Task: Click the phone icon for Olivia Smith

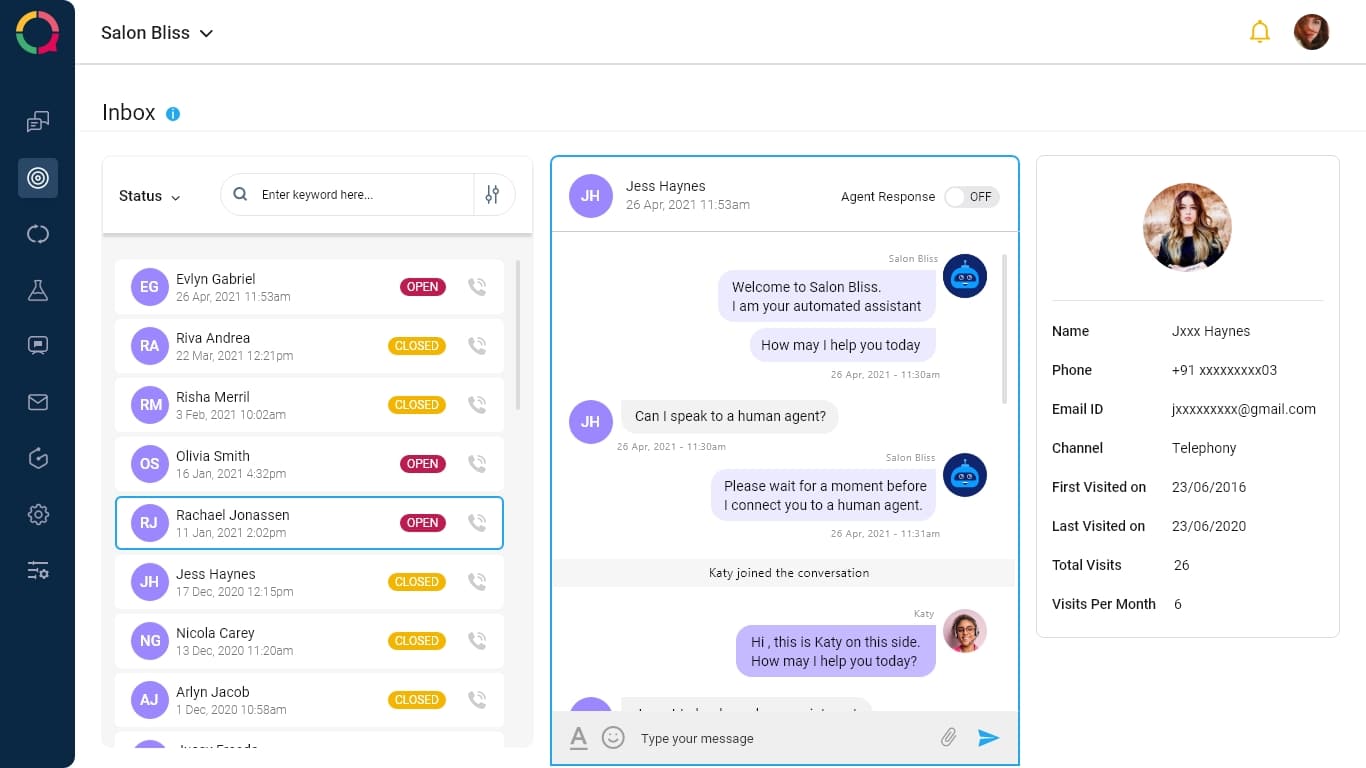Action: (x=477, y=464)
